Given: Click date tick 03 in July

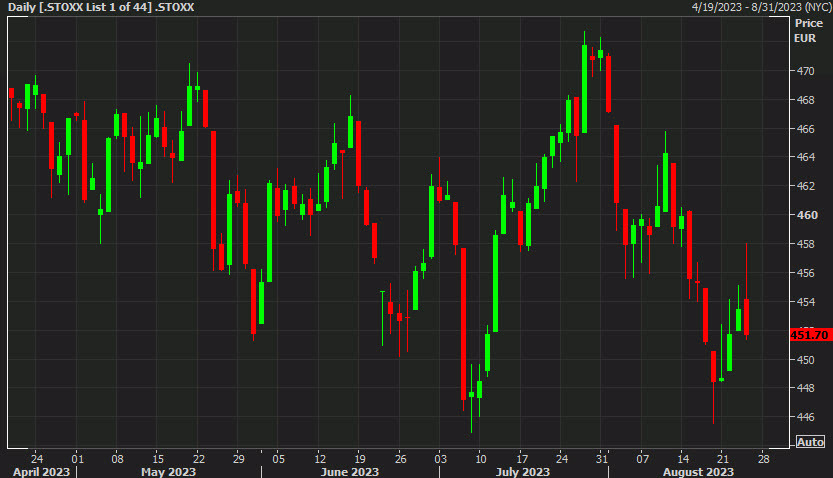Looking at the screenshot, I should (x=440, y=459).
